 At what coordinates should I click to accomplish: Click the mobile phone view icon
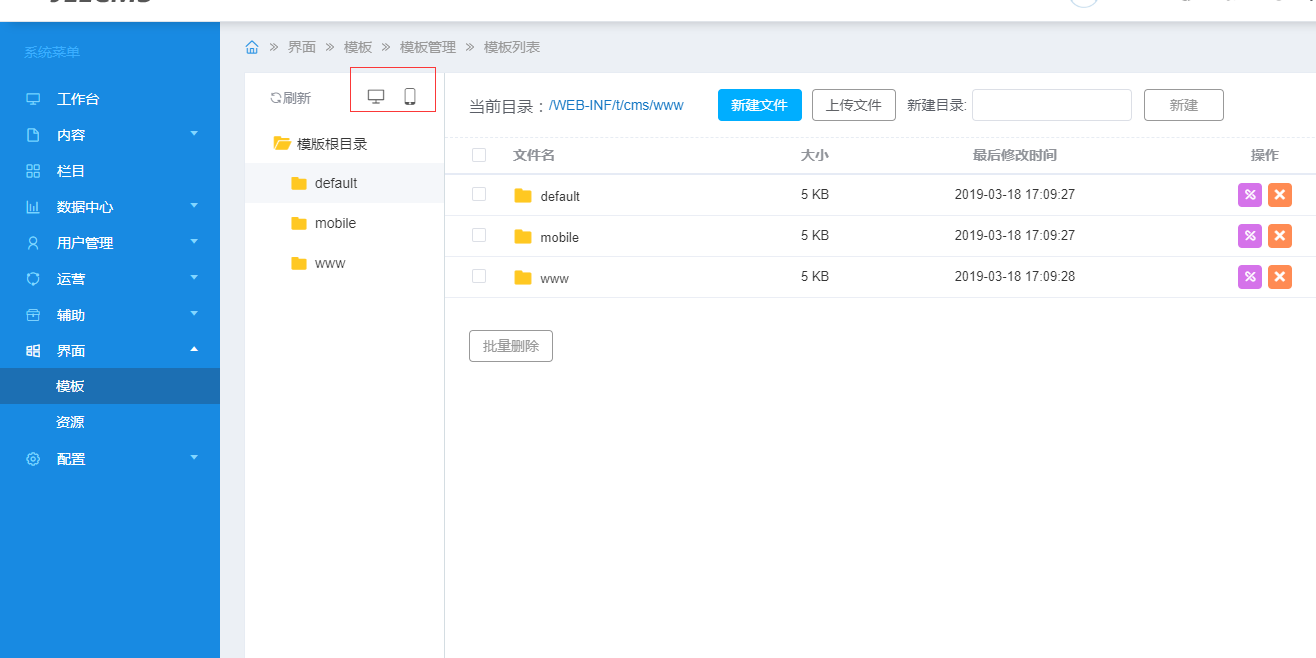(410, 96)
